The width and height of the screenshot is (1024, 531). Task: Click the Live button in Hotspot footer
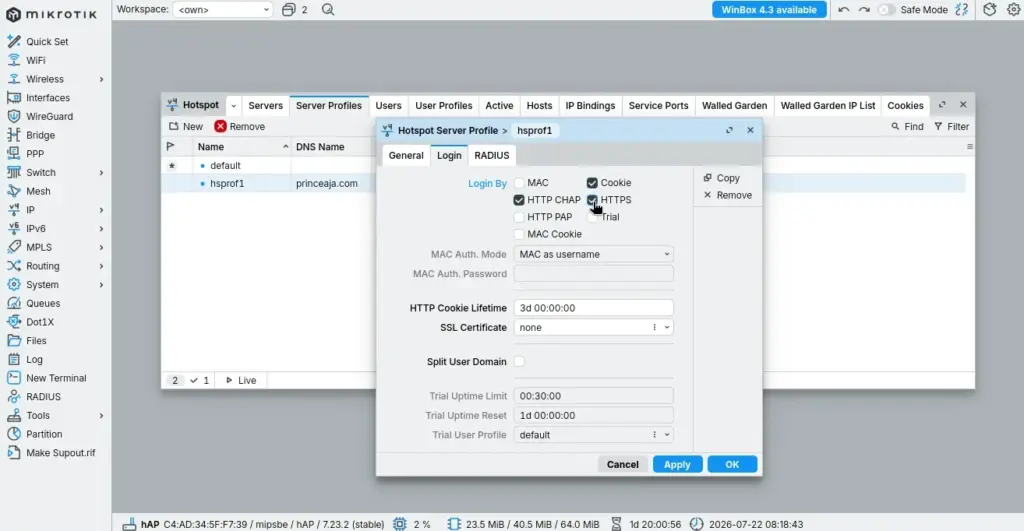241,380
